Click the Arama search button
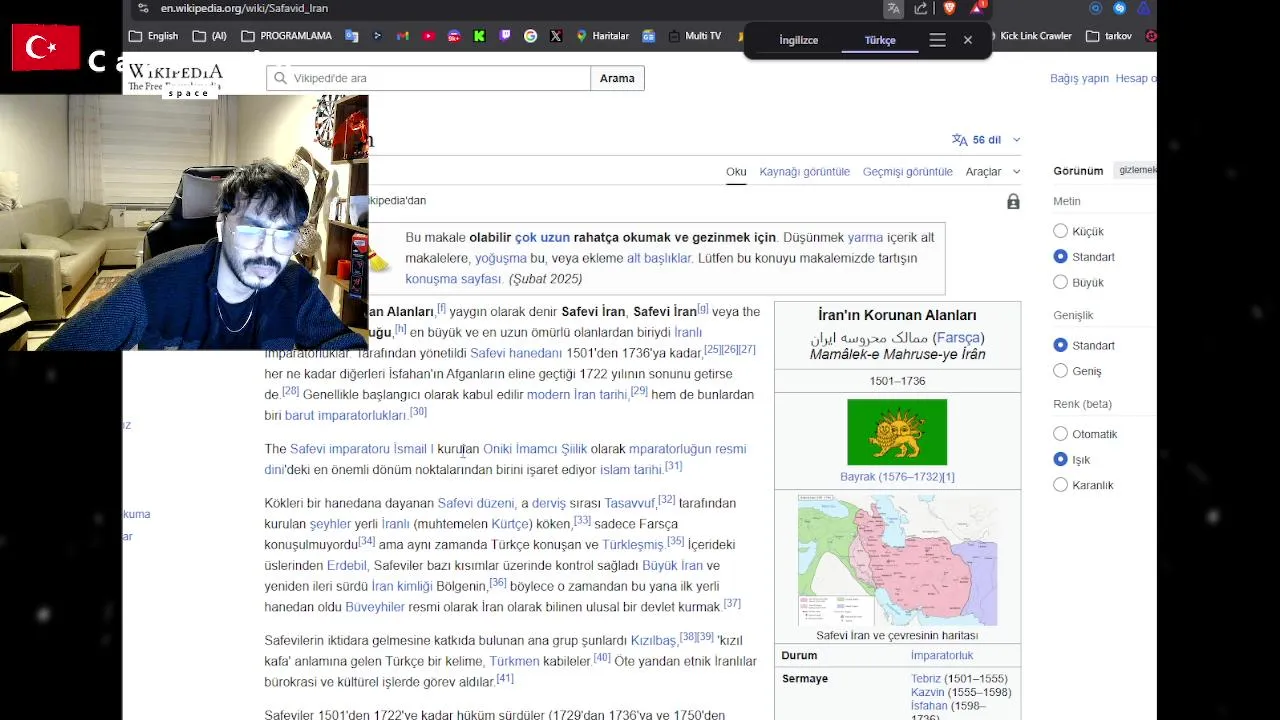The image size is (1280, 720). click(x=617, y=78)
